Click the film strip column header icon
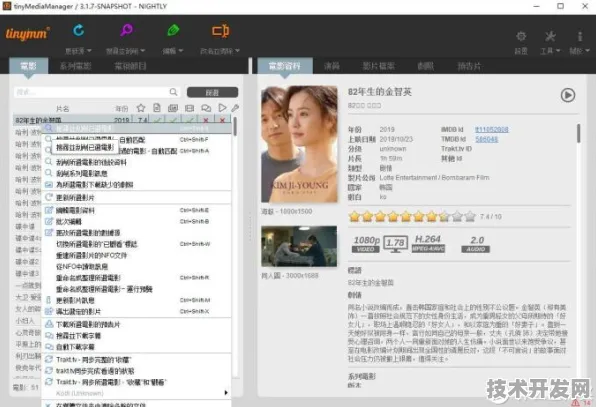Screen dimensions: 596x407 [189, 108]
